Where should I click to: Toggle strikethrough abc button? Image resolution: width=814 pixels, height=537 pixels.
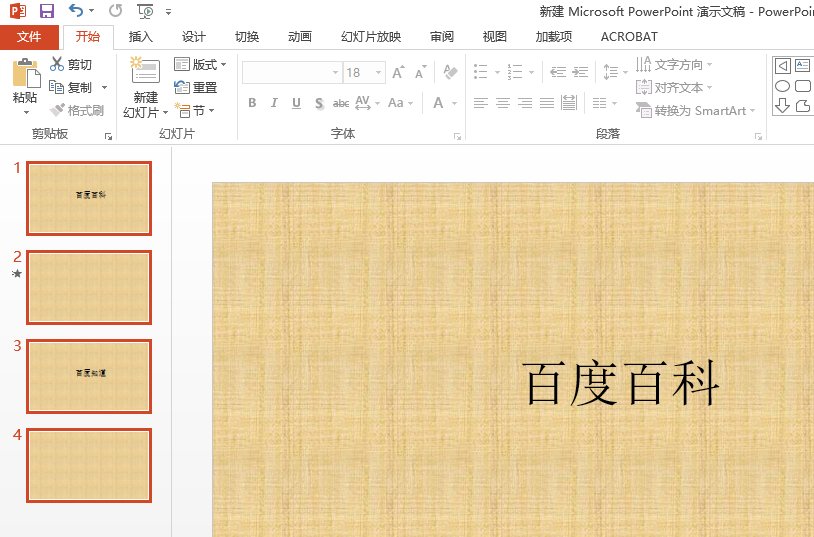click(341, 103)
